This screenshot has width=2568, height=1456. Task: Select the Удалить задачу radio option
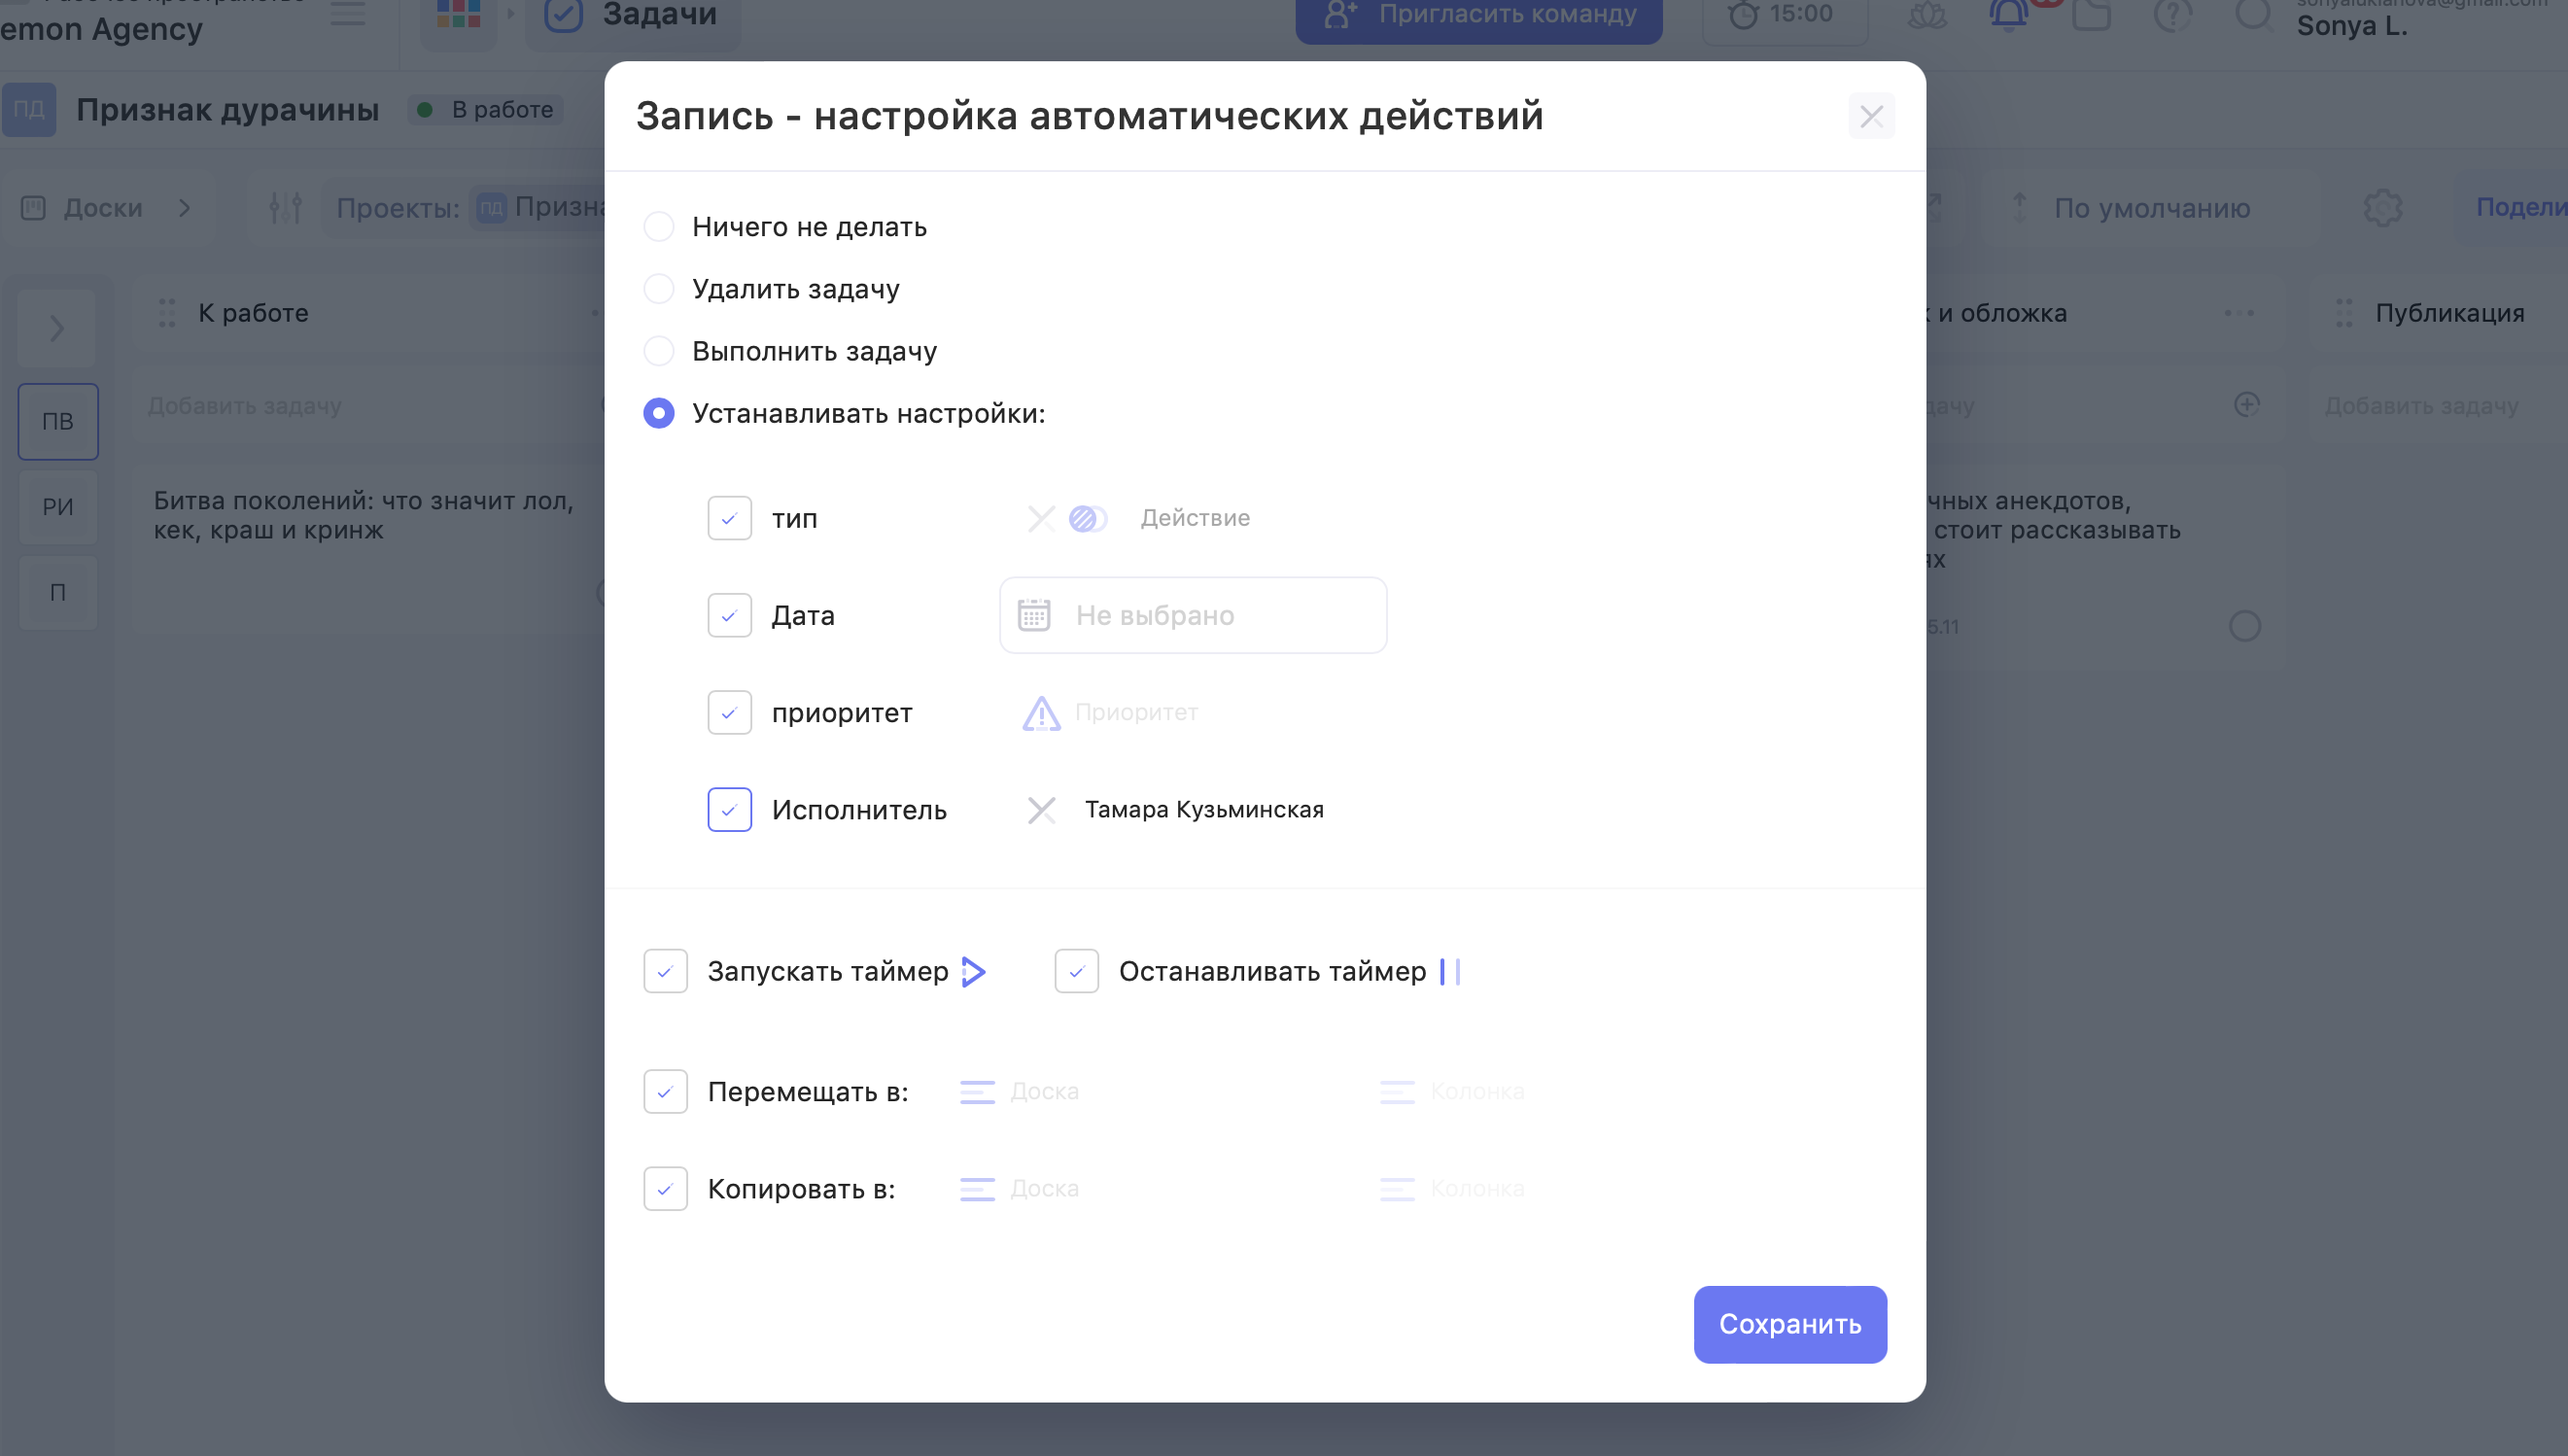pyautogui.click(x=659, y=289)
